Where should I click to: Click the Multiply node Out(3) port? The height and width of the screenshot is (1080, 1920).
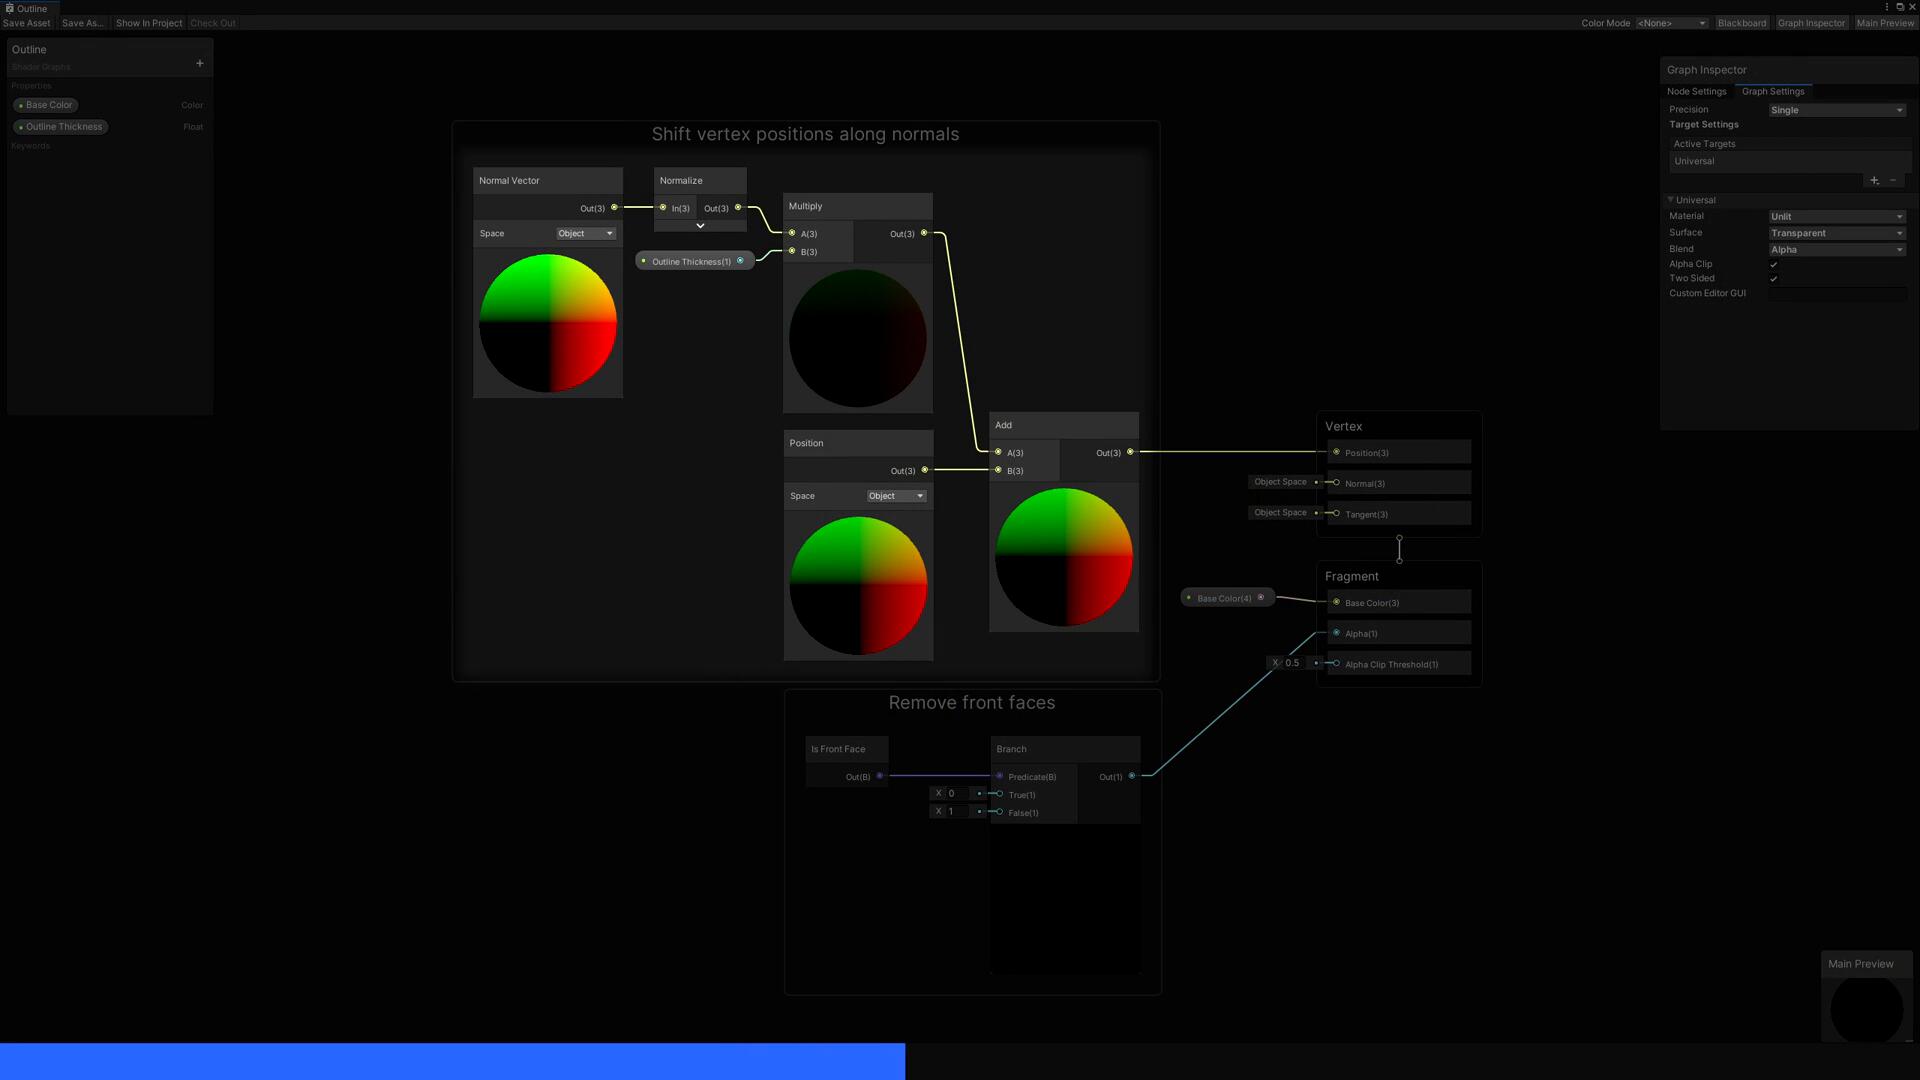click(x=924, y=233)
